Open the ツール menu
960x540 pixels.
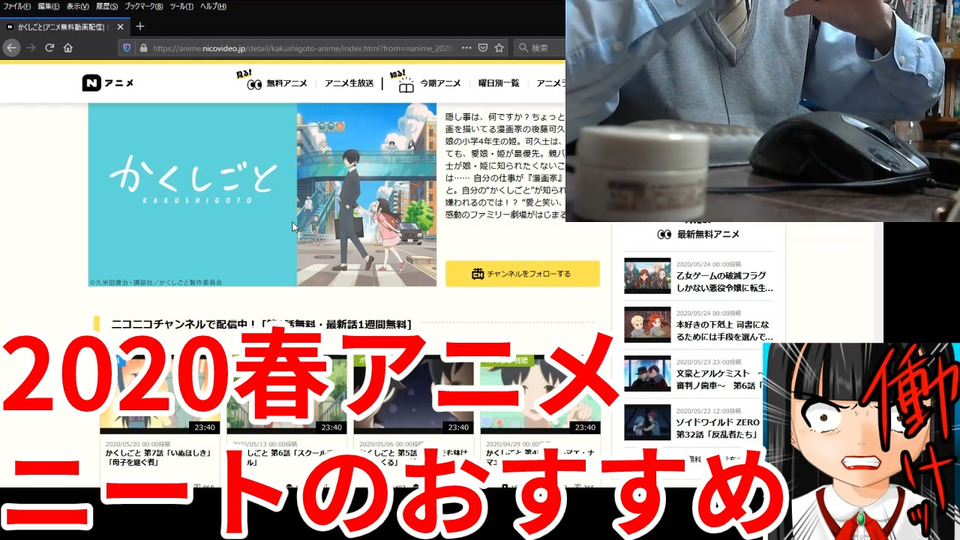click(x=181, y=6)
